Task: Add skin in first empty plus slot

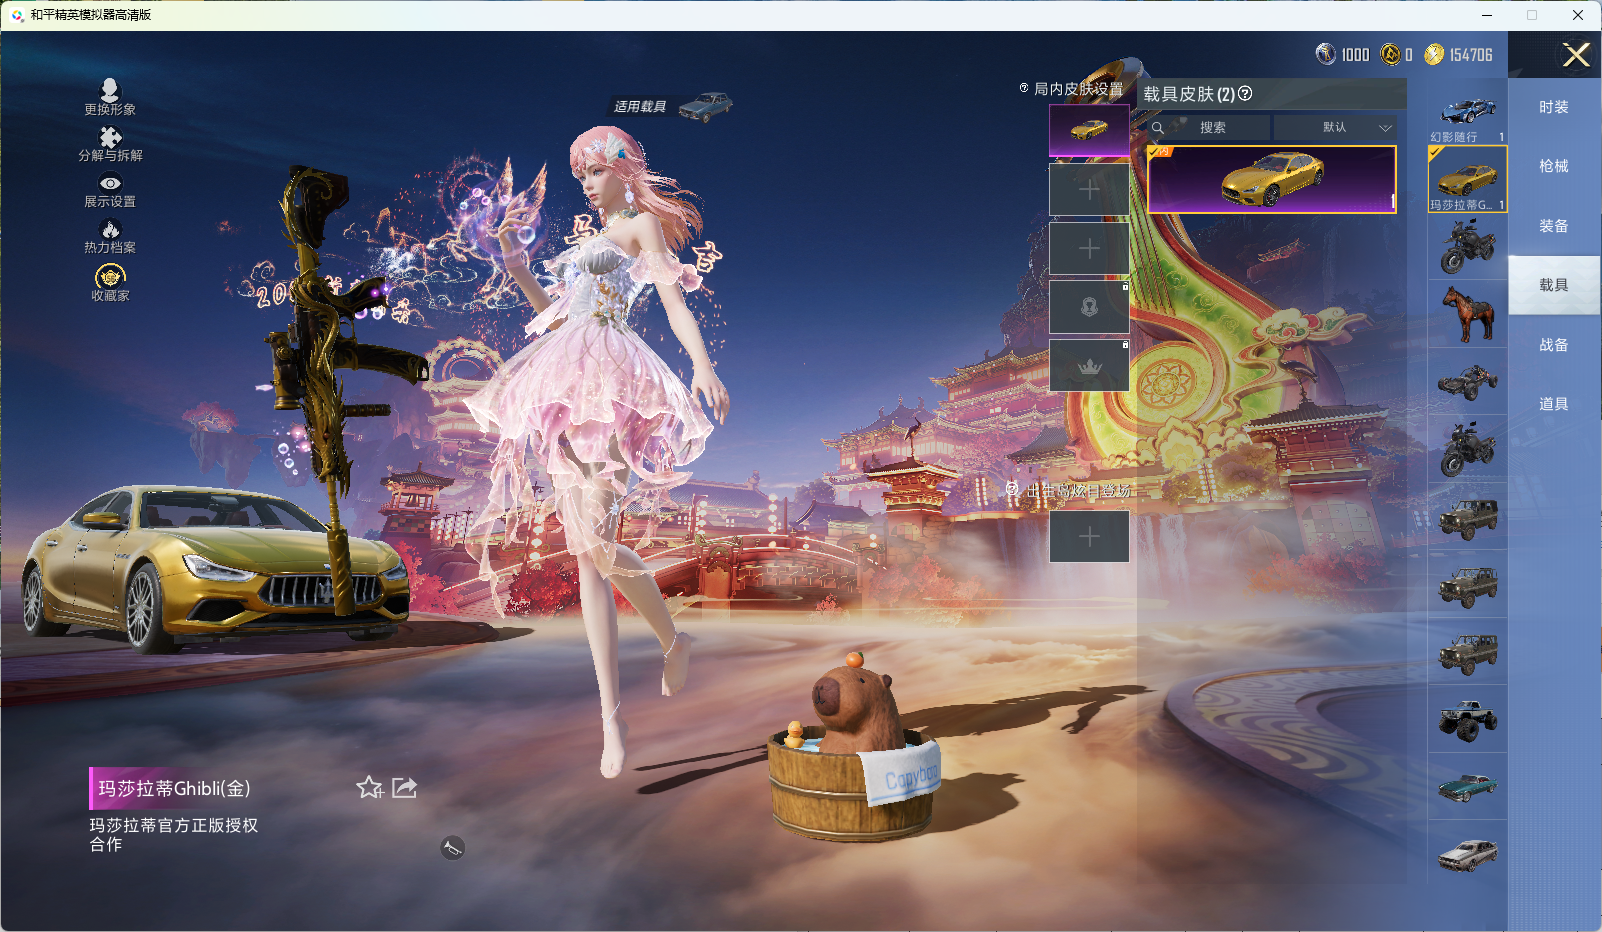Action: [x=1089, y=190]
